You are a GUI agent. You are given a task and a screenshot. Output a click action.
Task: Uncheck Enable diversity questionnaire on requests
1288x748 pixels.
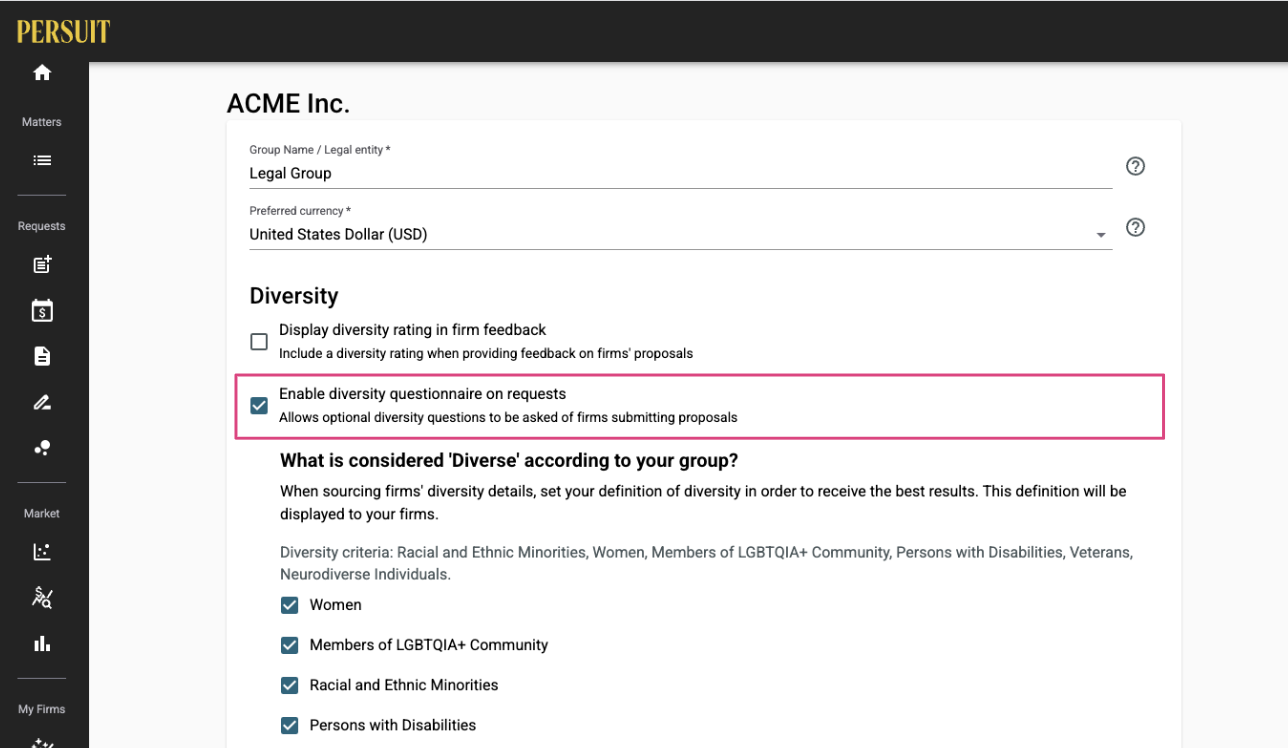pos(259,406)
